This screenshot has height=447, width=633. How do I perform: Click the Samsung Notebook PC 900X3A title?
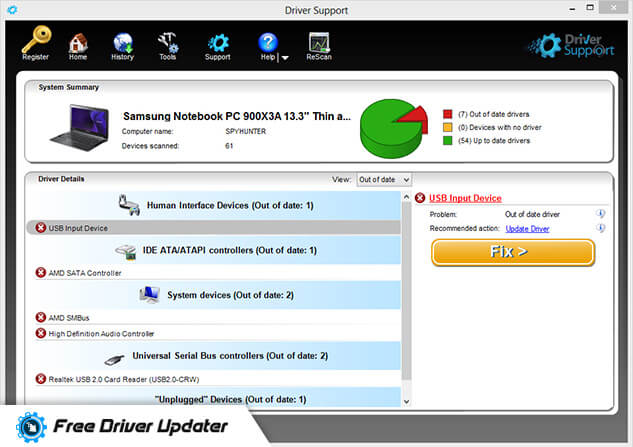(x=237, y=116)
